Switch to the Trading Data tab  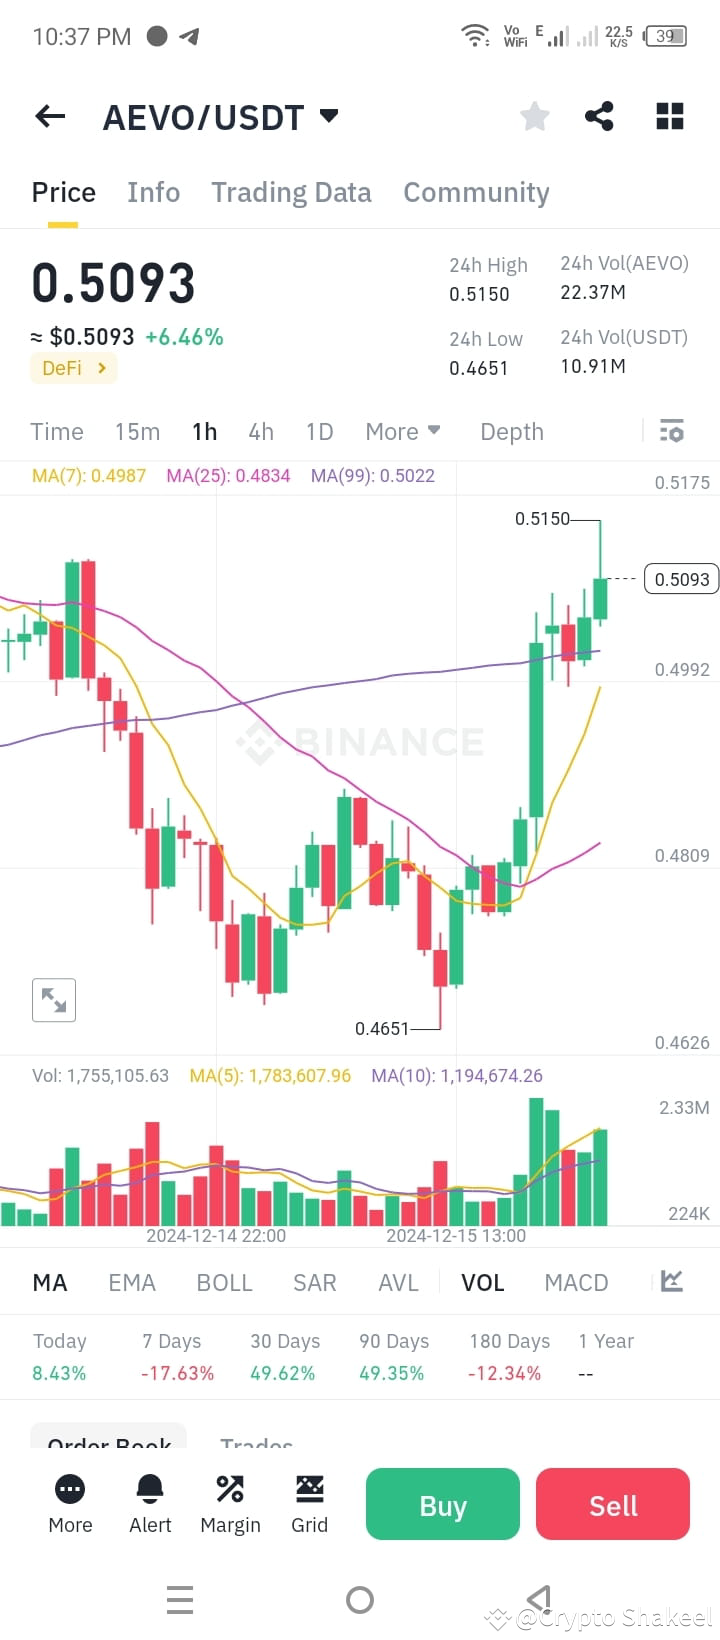[x=291, y=192]
